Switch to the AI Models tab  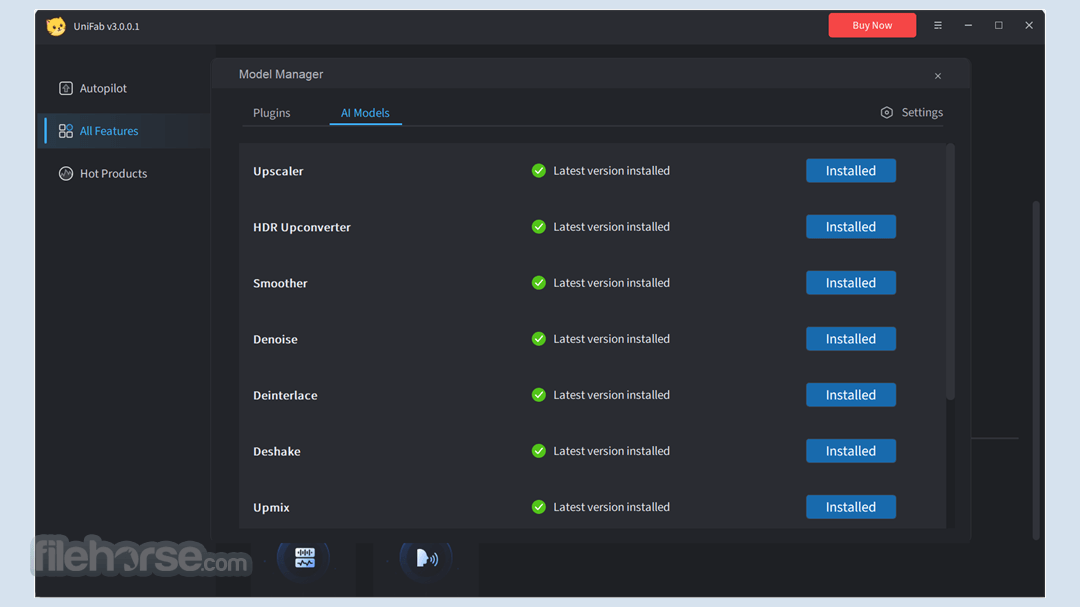365,113
